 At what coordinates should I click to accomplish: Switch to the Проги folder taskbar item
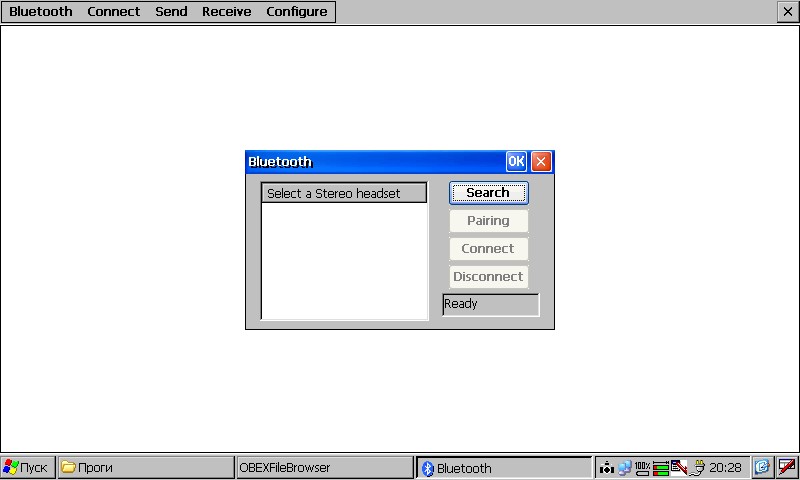click(x=146, y=467)
